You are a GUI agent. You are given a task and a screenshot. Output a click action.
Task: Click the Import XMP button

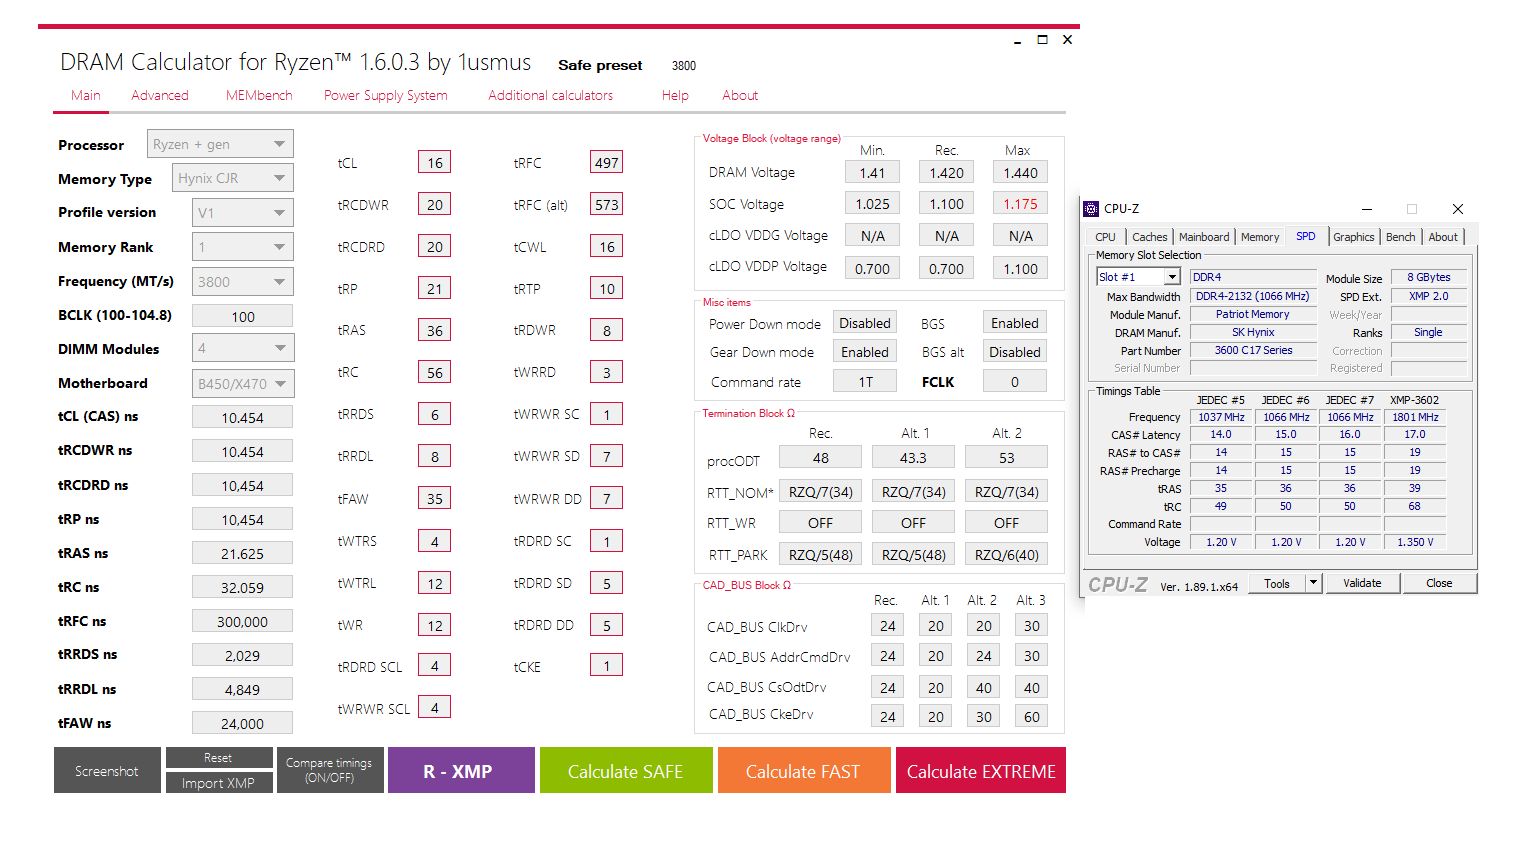coord(218,783)
